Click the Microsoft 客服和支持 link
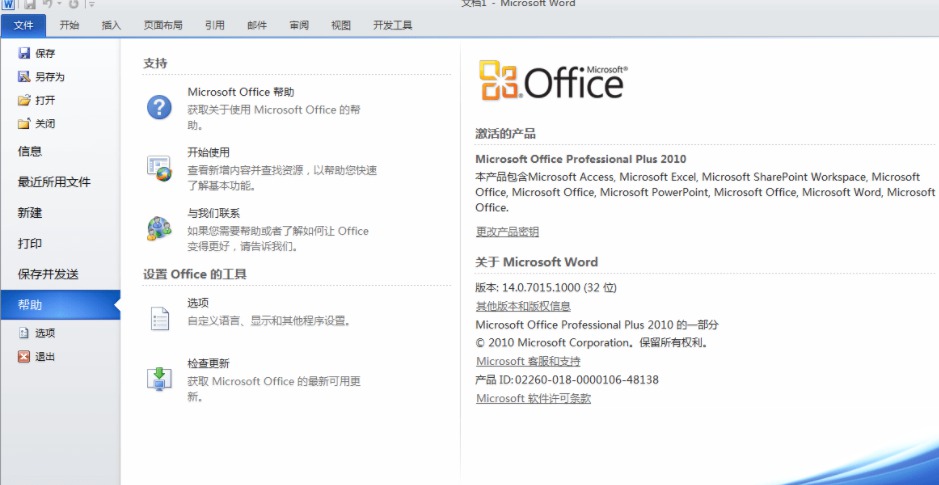The image size is (939, 485). pos(528,361)
